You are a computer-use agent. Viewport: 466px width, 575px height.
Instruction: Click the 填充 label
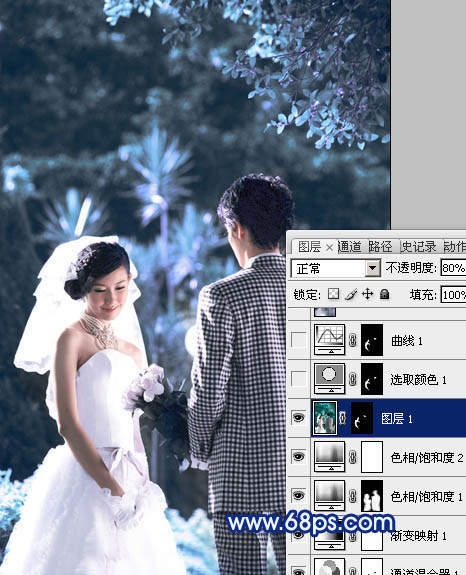(x=423, y=294)
